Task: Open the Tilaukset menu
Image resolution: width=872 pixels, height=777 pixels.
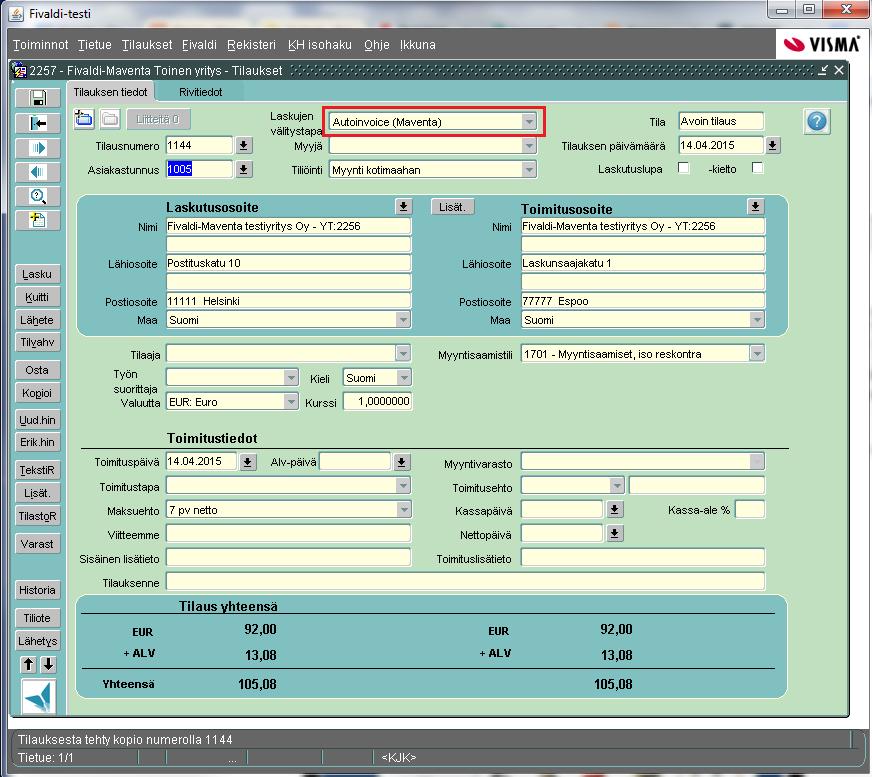Action: click(x=147, y=44)
